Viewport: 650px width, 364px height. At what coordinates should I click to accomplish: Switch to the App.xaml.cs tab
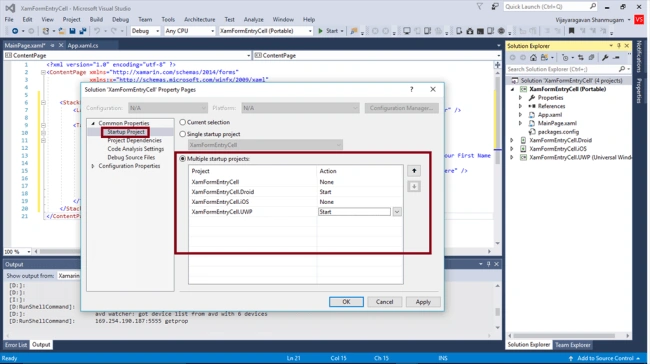tap(83, 46)
